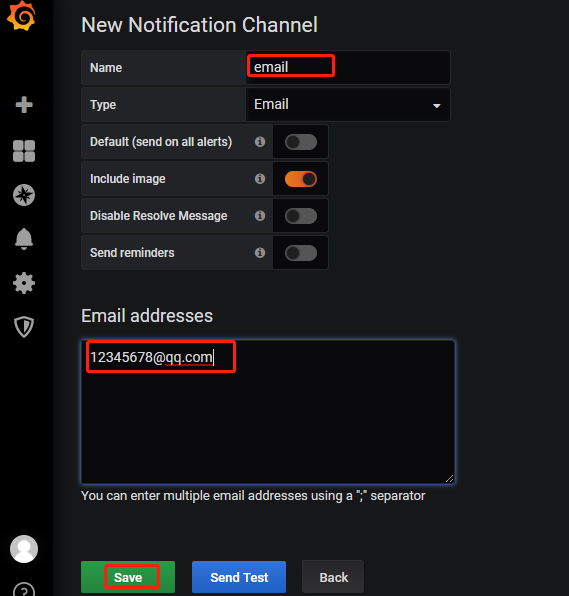Show info for Send reminders option
569x596 pixels.
tap(260, 252)
